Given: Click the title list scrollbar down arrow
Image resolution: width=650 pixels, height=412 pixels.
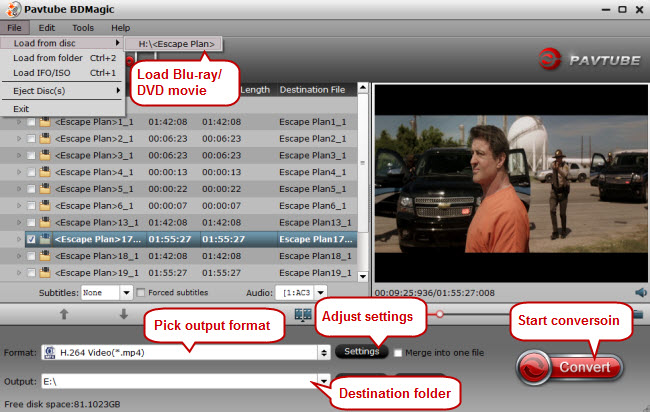Looking at the screenshot, I should pyautogui.click(x=363, y=276).
